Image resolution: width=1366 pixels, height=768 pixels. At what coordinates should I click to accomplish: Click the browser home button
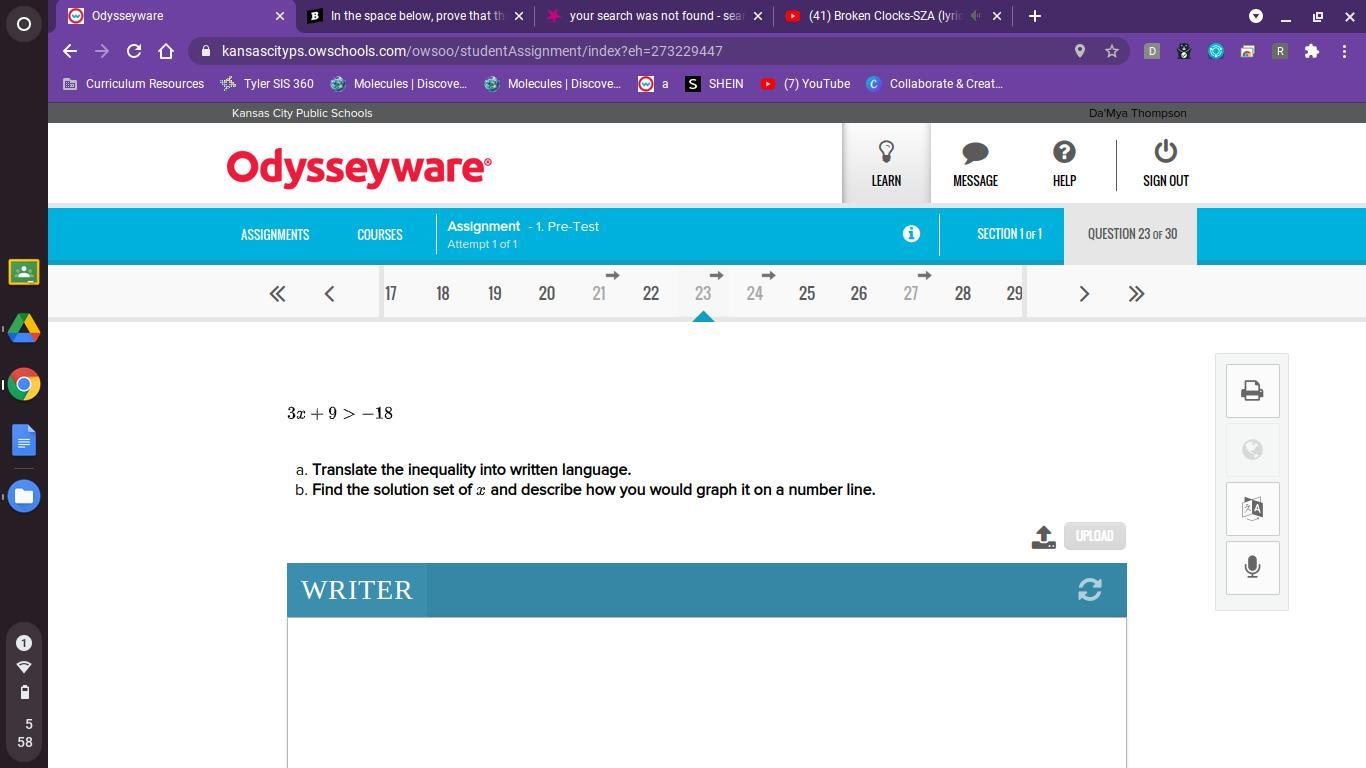(166, 51)
